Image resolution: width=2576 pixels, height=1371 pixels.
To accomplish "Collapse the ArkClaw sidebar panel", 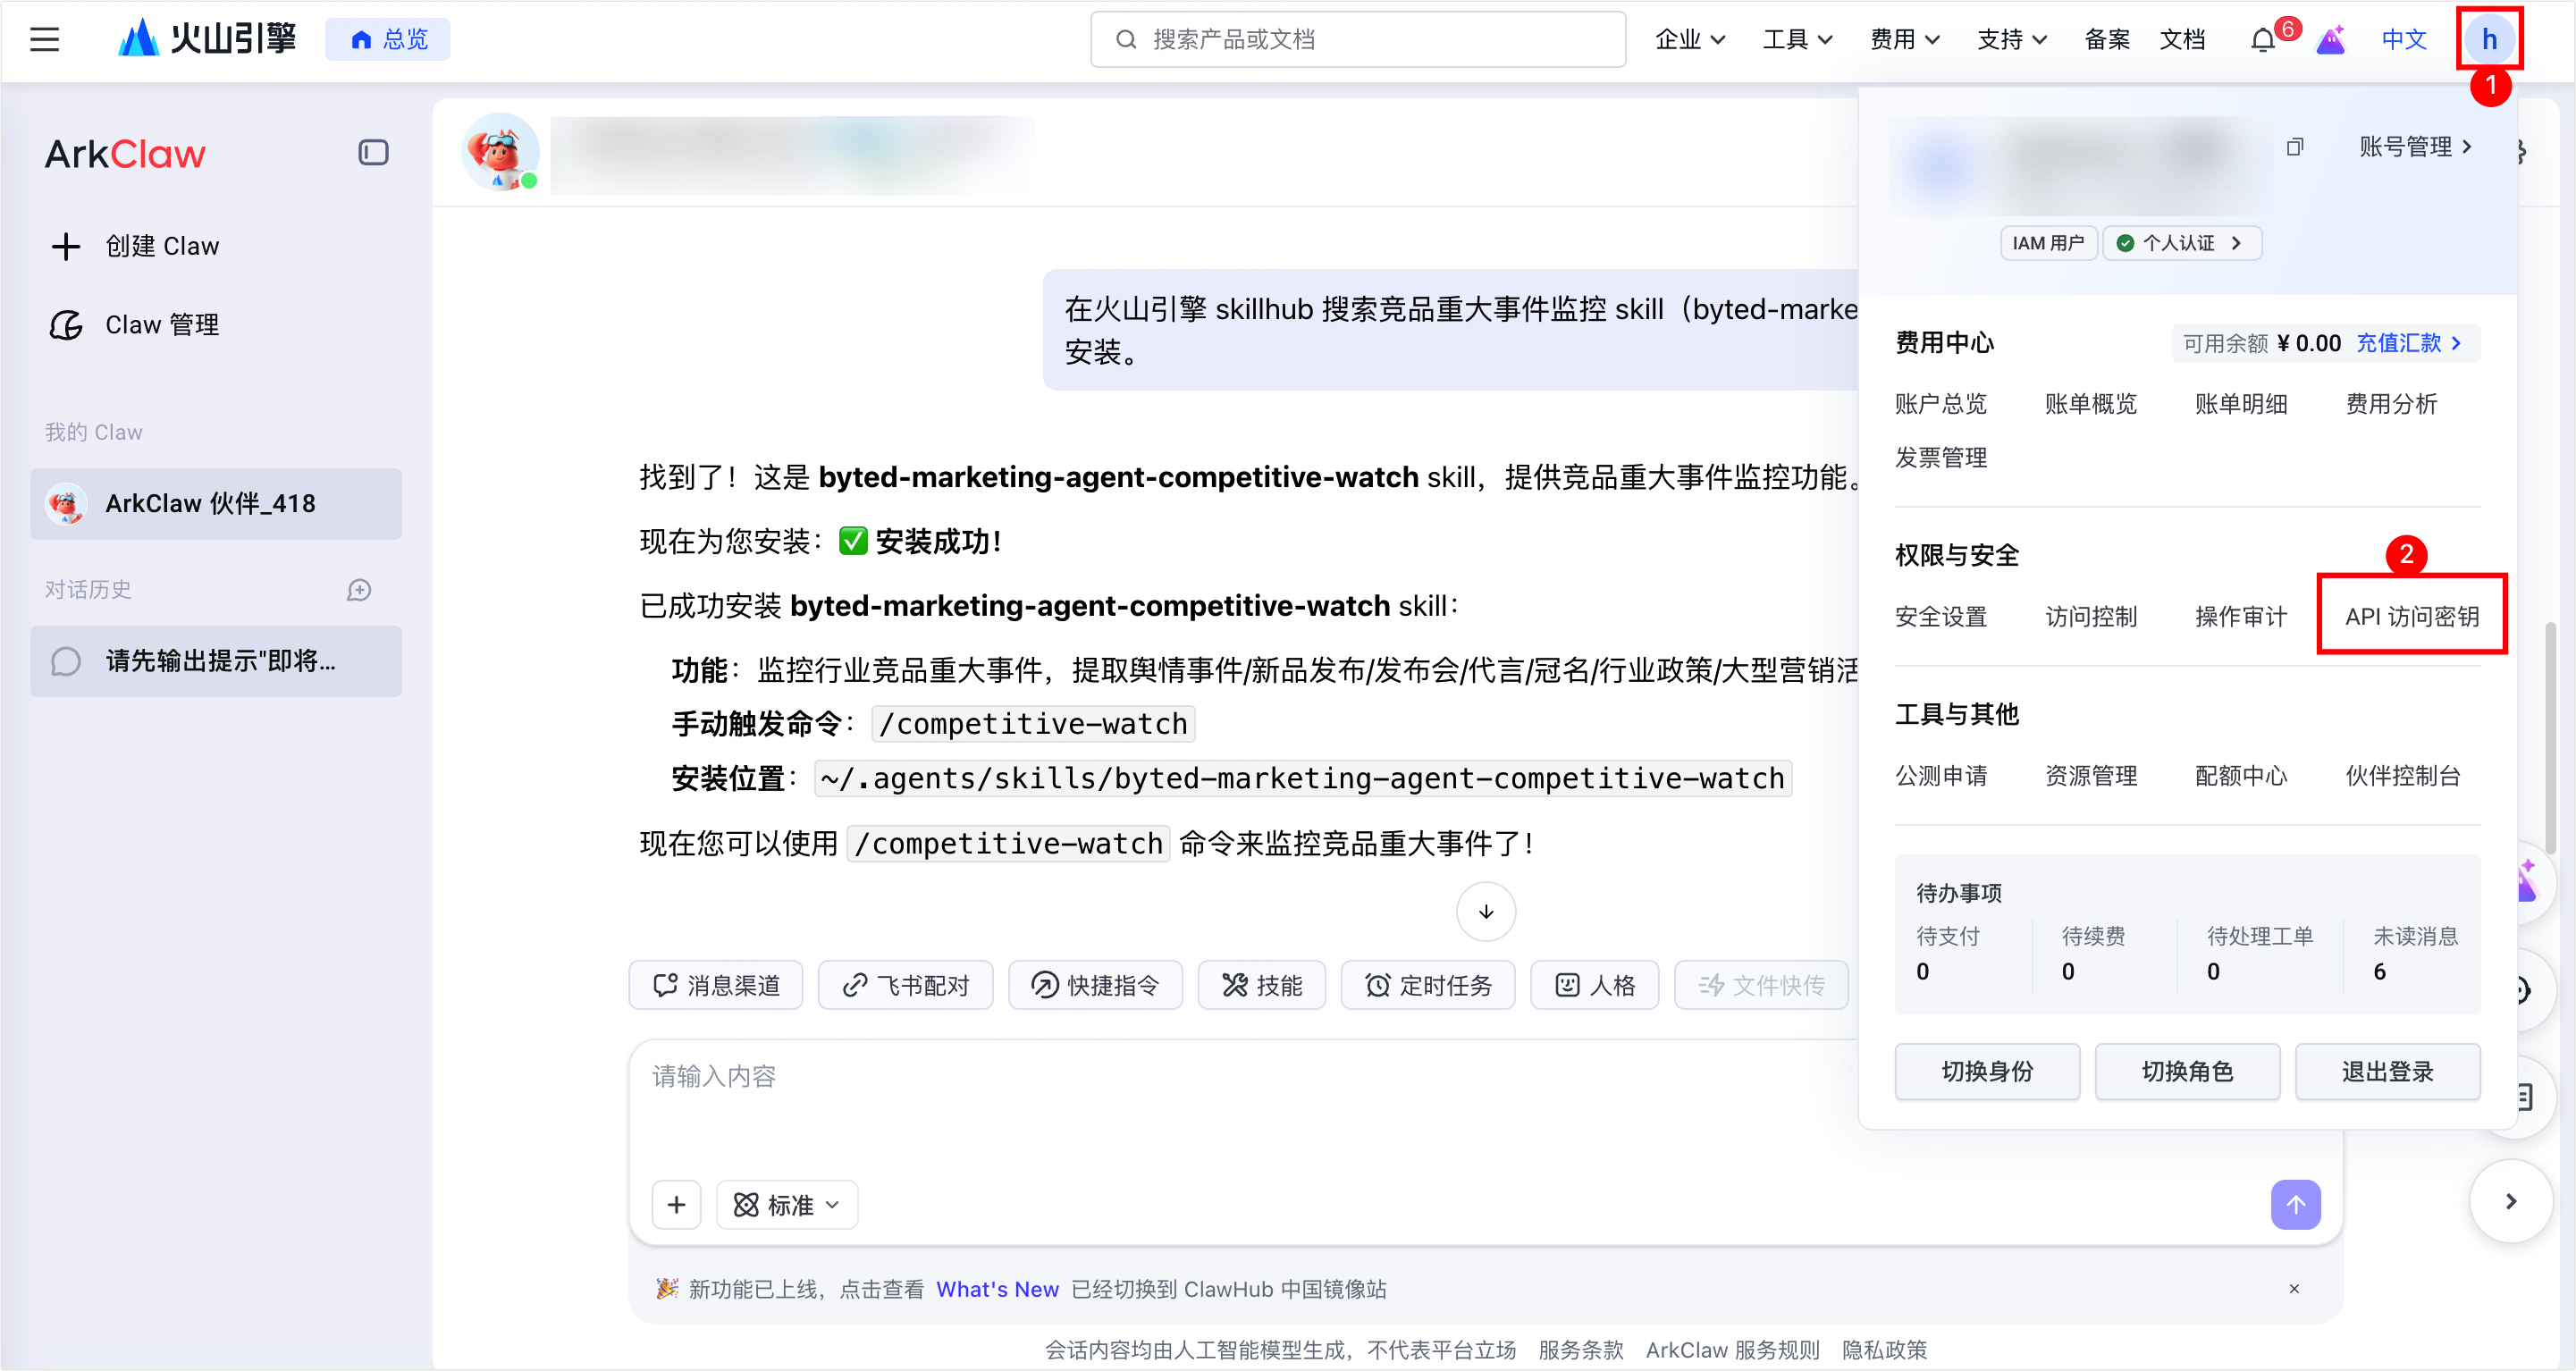I will (x=373, y=152).
